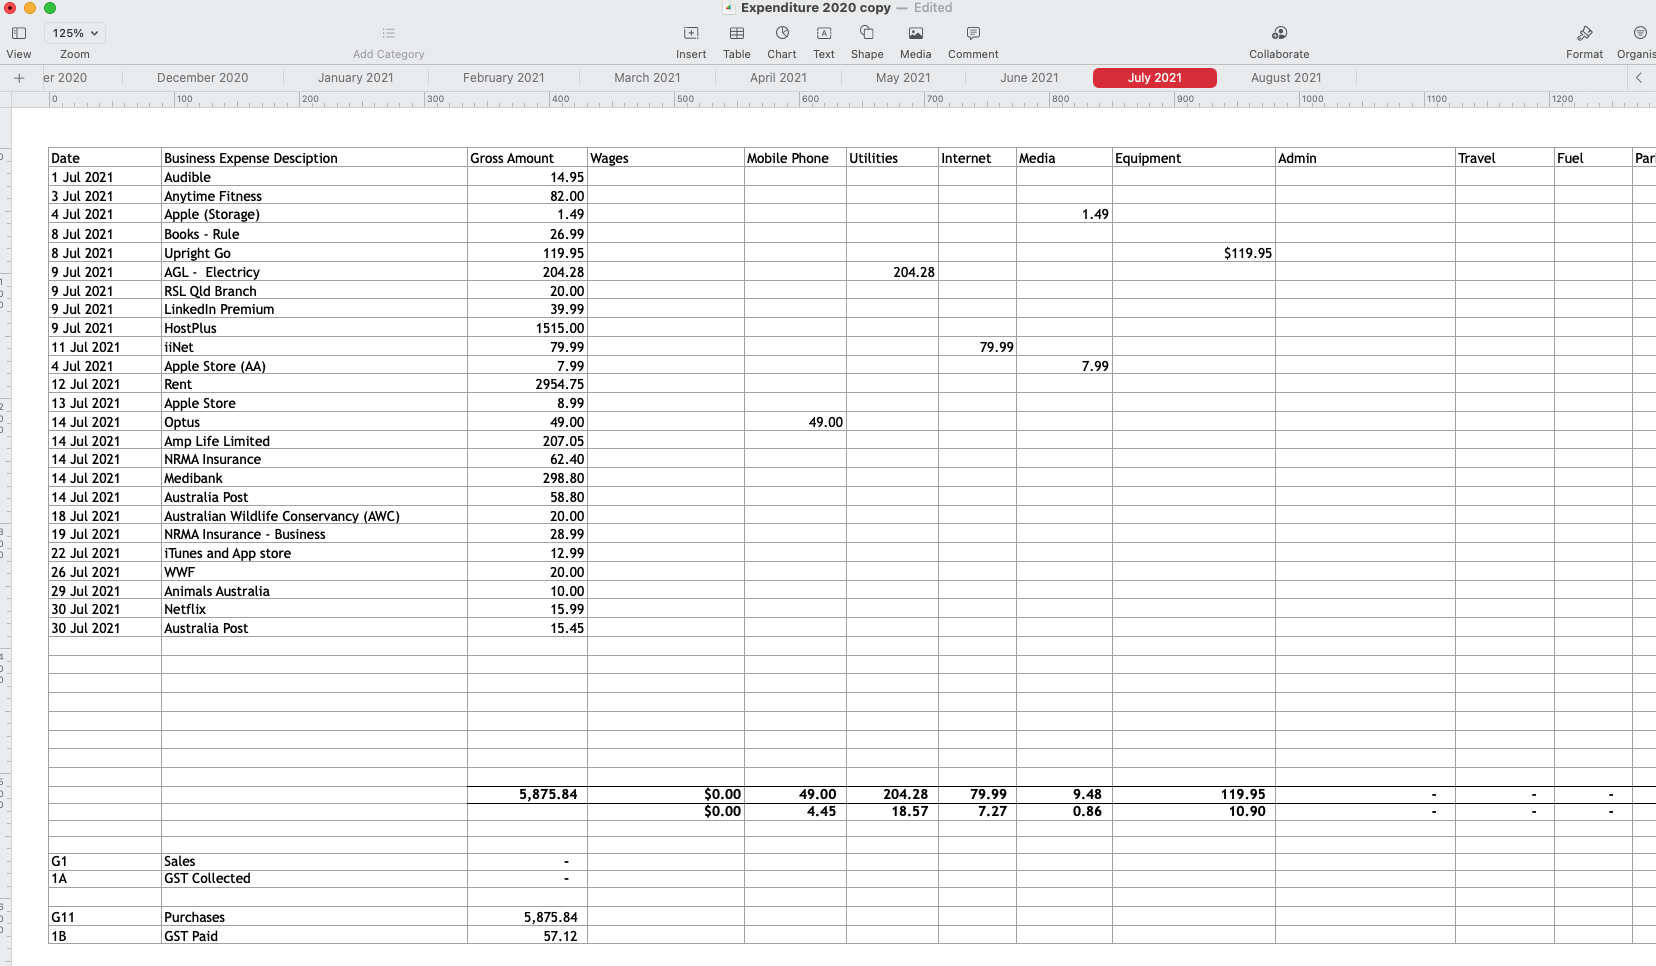
Task: Select the Internet column header
Action: pos(977,158)
